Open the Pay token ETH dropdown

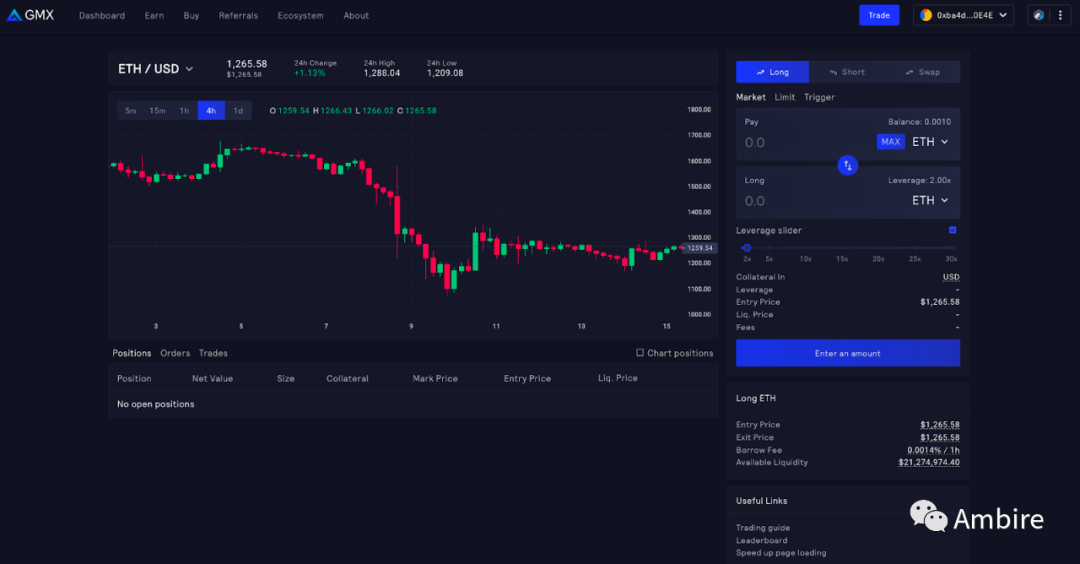tap(930, 142)
